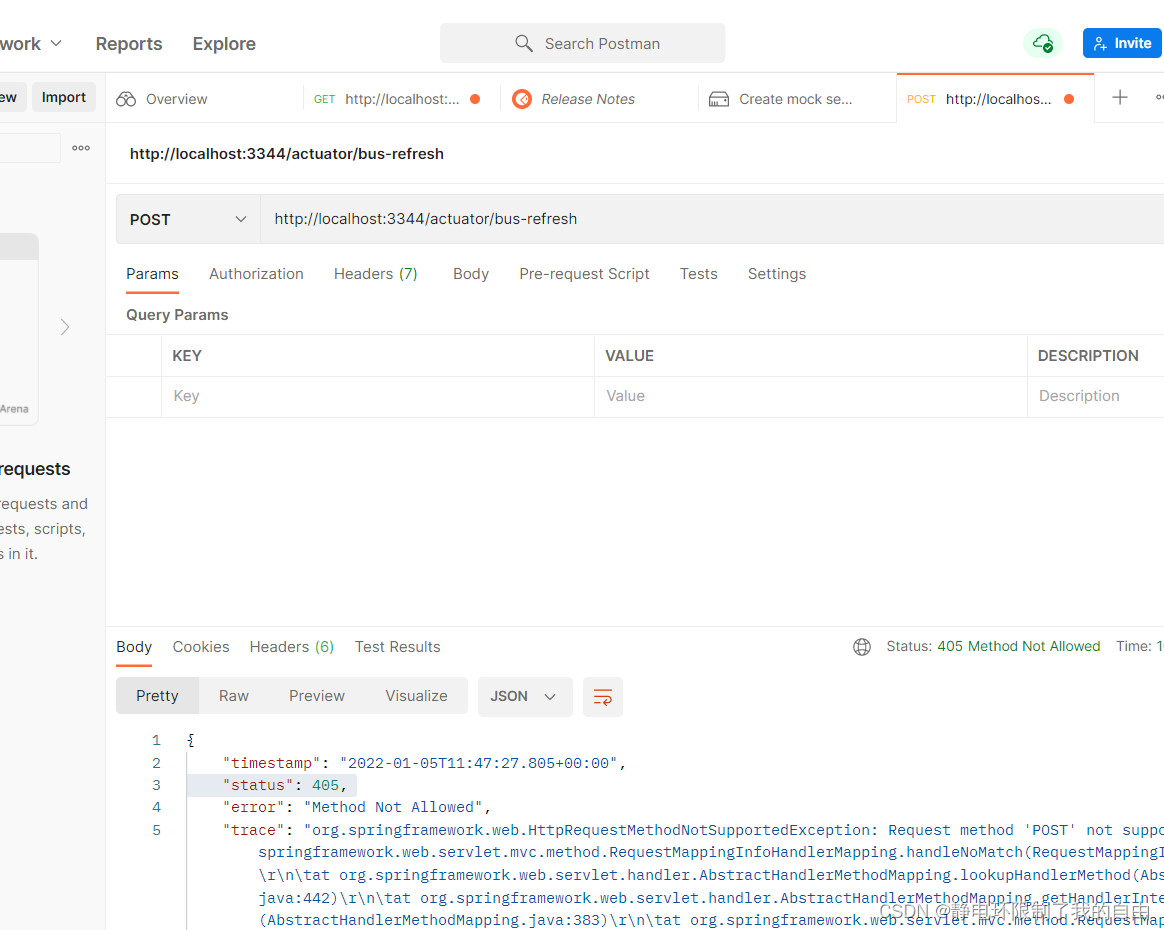This screenshot has height=930, width=1164.
Task: Click the query param Value field
Action: [811, 396]
